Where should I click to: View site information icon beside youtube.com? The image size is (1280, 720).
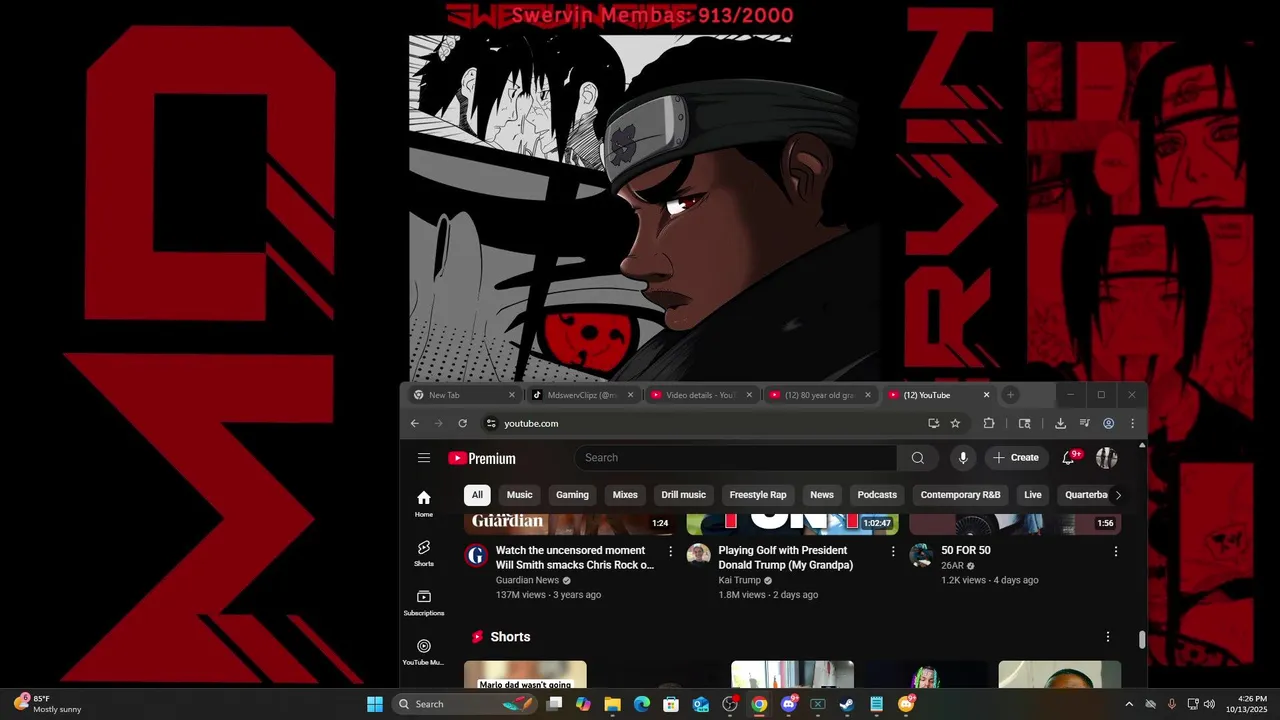(x=490, y=423)
